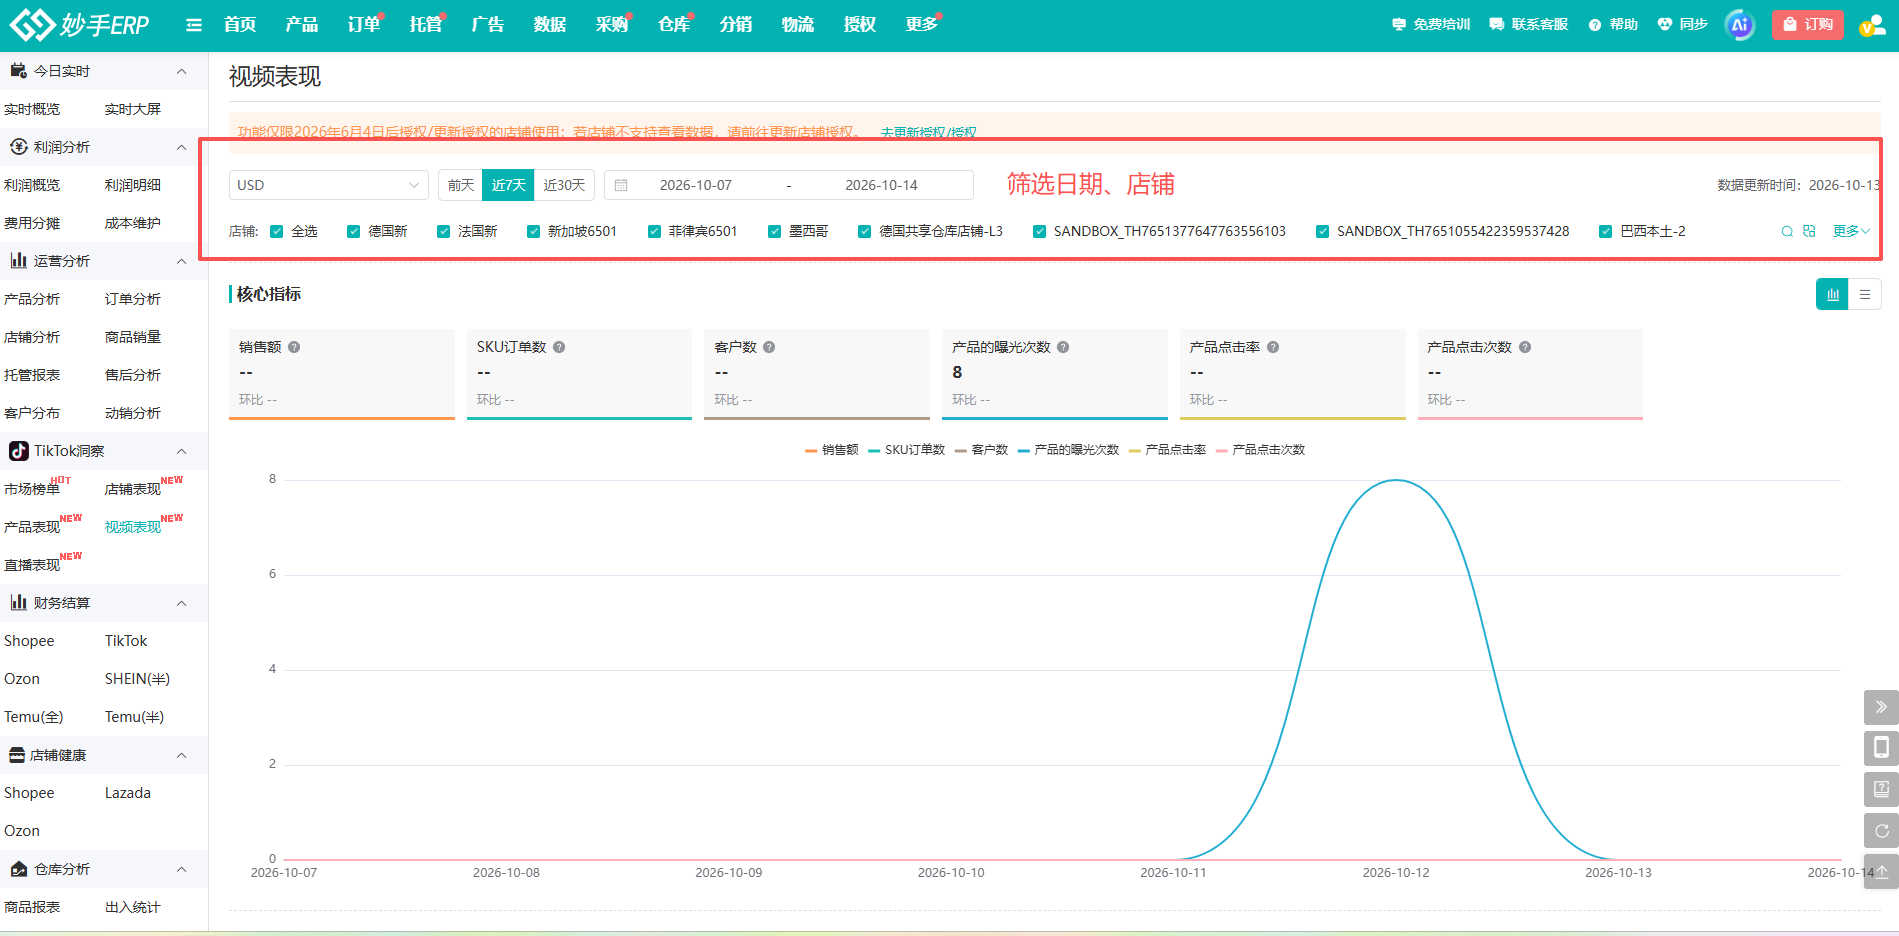The width and height of the screenshot is (1899, 936).
Task: Click the 妙手ERP logo
Action: click(80, 25)
